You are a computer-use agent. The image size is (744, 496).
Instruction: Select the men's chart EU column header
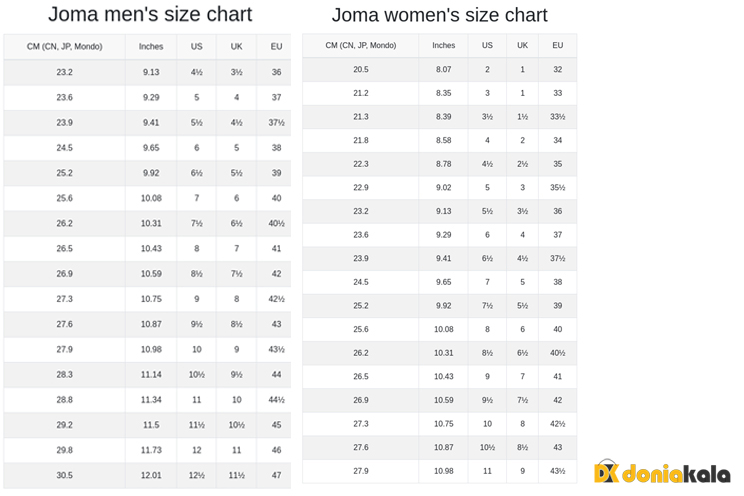click(276, 47)
